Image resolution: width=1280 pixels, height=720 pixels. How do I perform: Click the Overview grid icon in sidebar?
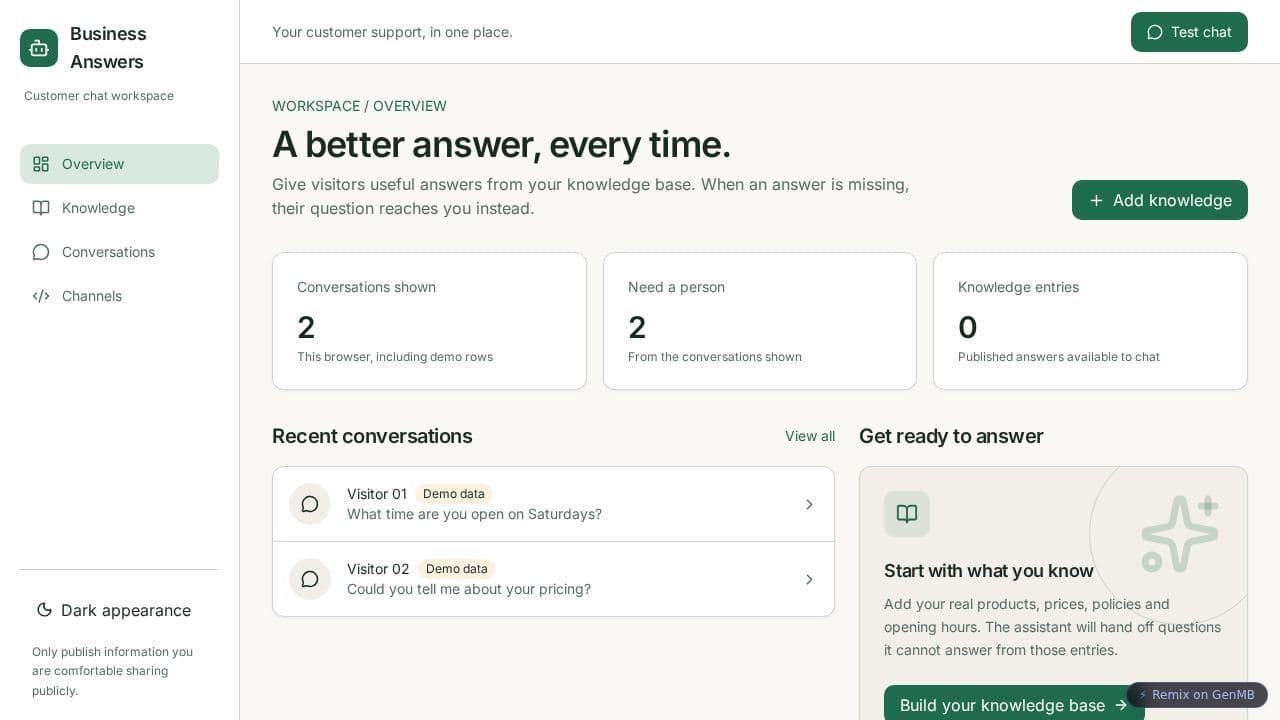click(x=41, y=164)
